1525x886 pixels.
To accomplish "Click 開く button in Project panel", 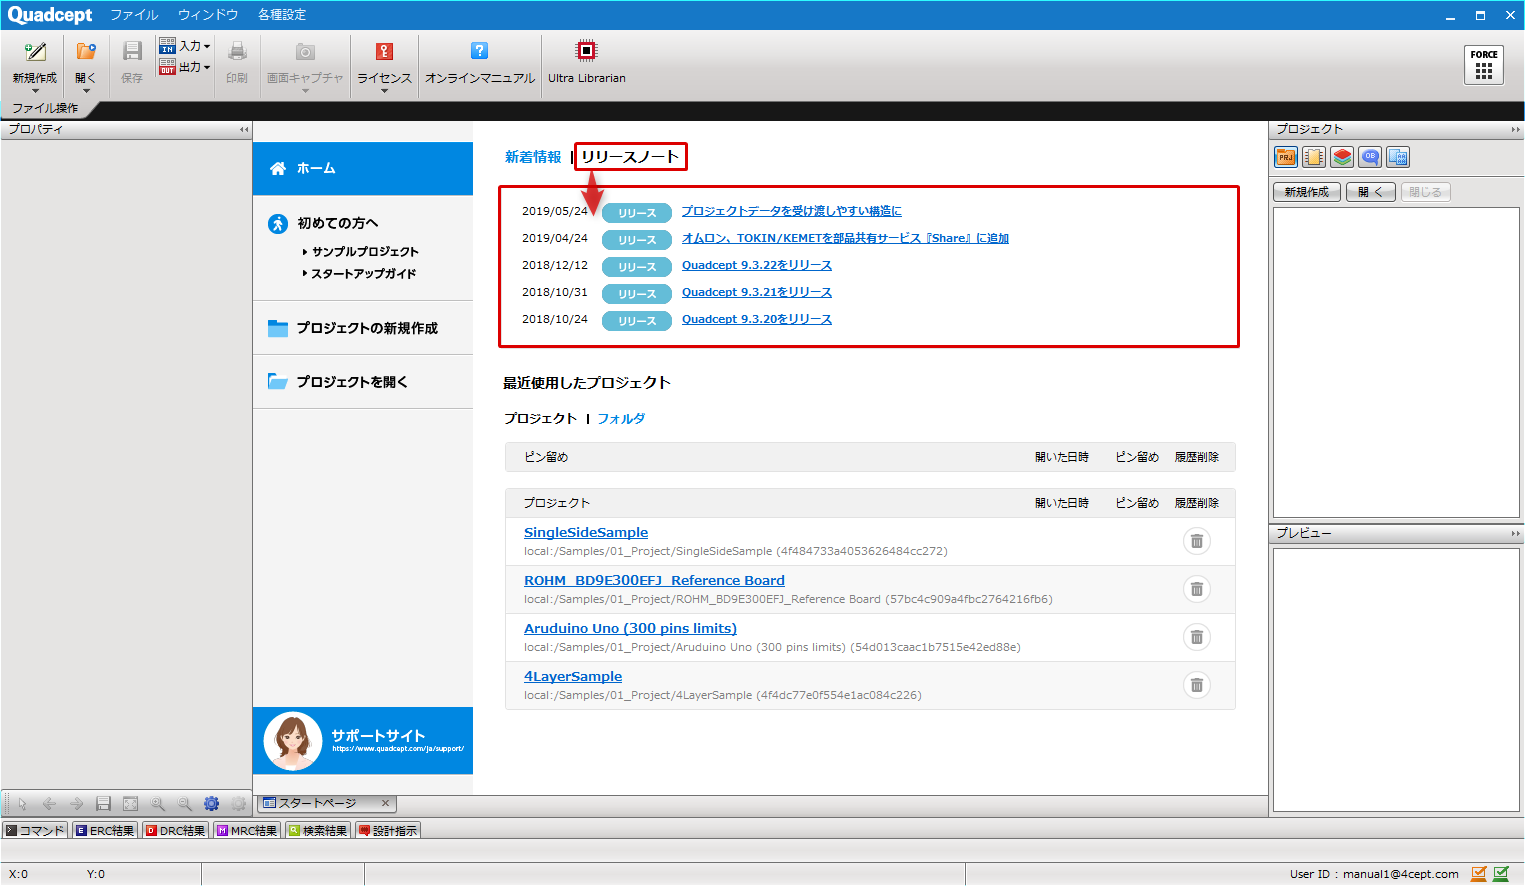I will coord(1371,192).
